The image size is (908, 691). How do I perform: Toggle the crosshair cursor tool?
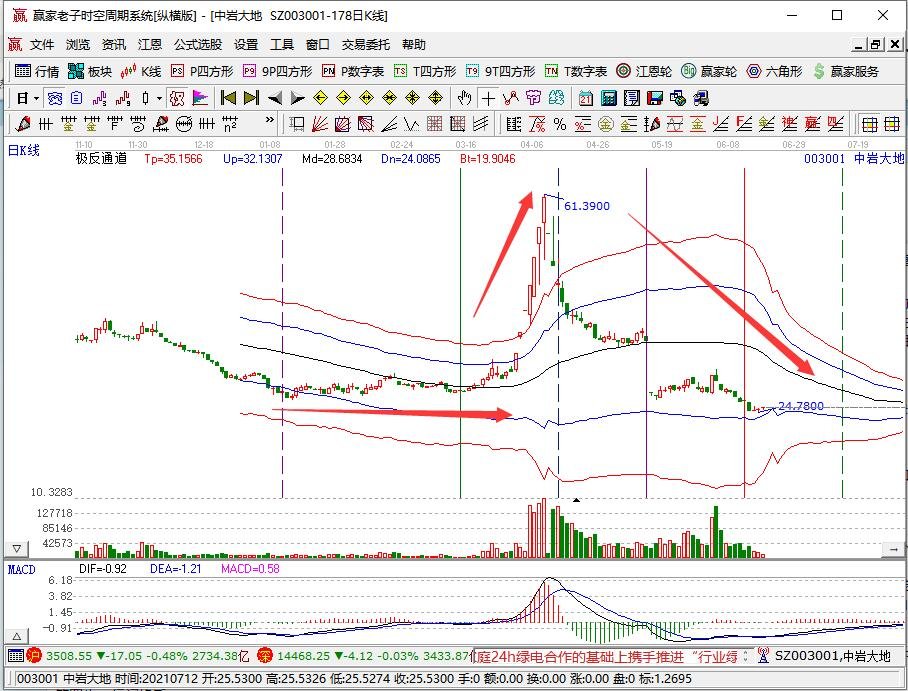tap(488, 98)
